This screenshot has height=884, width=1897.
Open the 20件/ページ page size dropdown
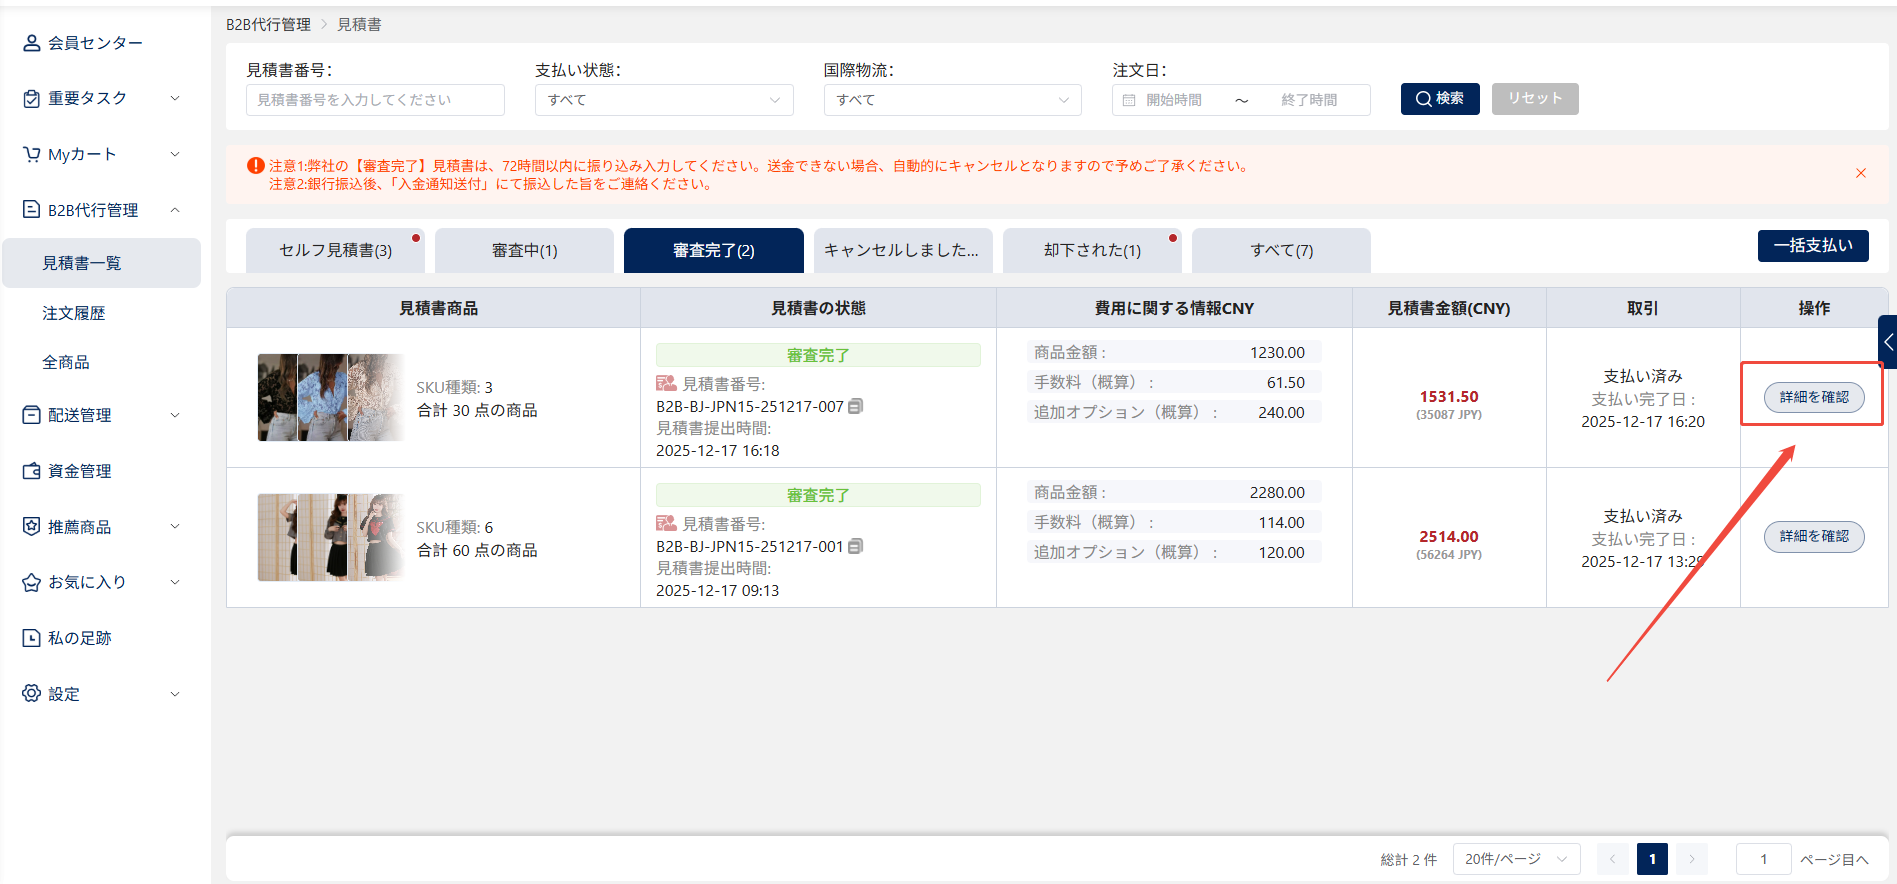tap(1516, 859)
